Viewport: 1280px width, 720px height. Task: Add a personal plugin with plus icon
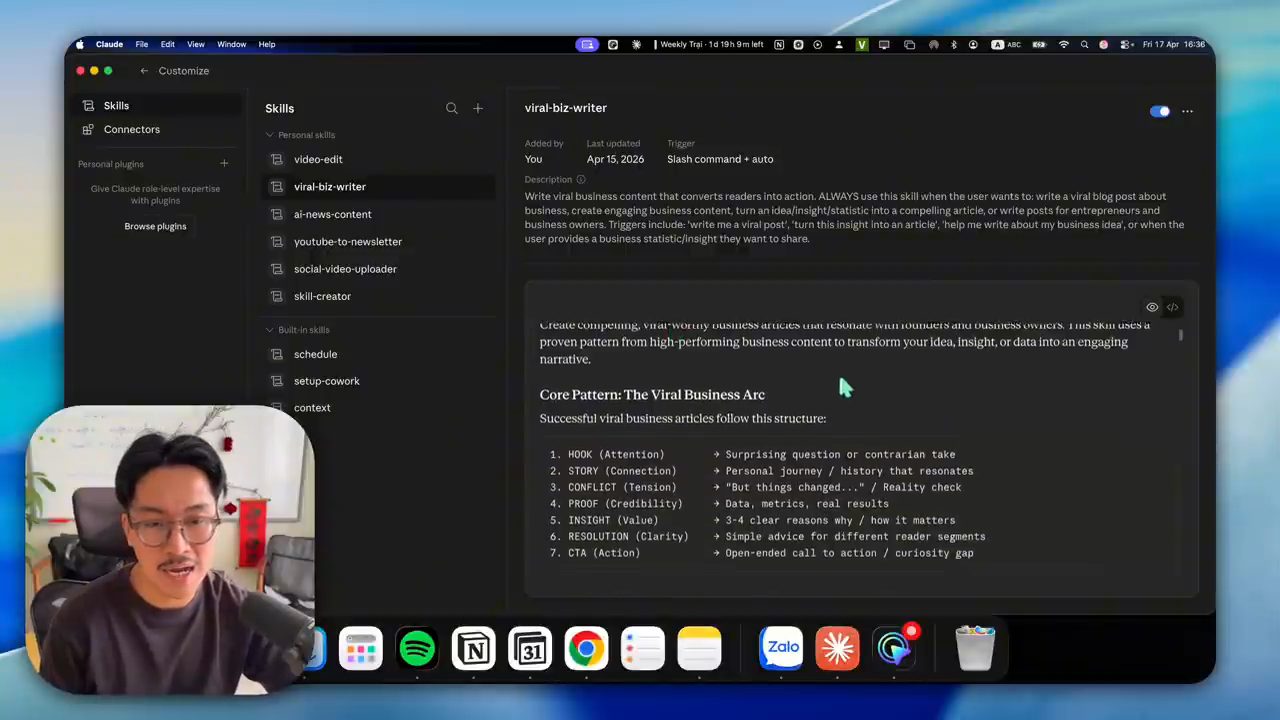click(x=224, y=163)
